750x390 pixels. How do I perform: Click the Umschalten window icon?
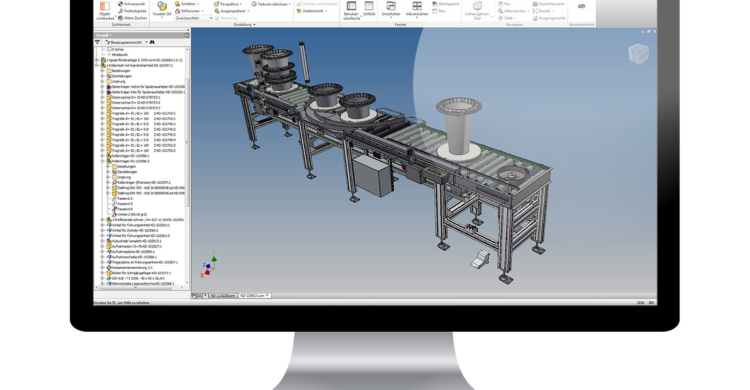(x=391, y=9)
